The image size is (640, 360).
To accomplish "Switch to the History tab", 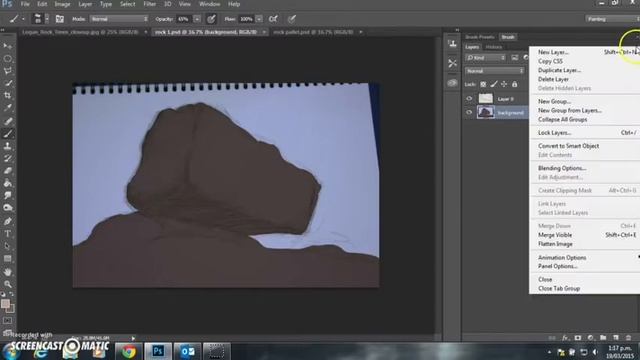I will tap(493, 47).
